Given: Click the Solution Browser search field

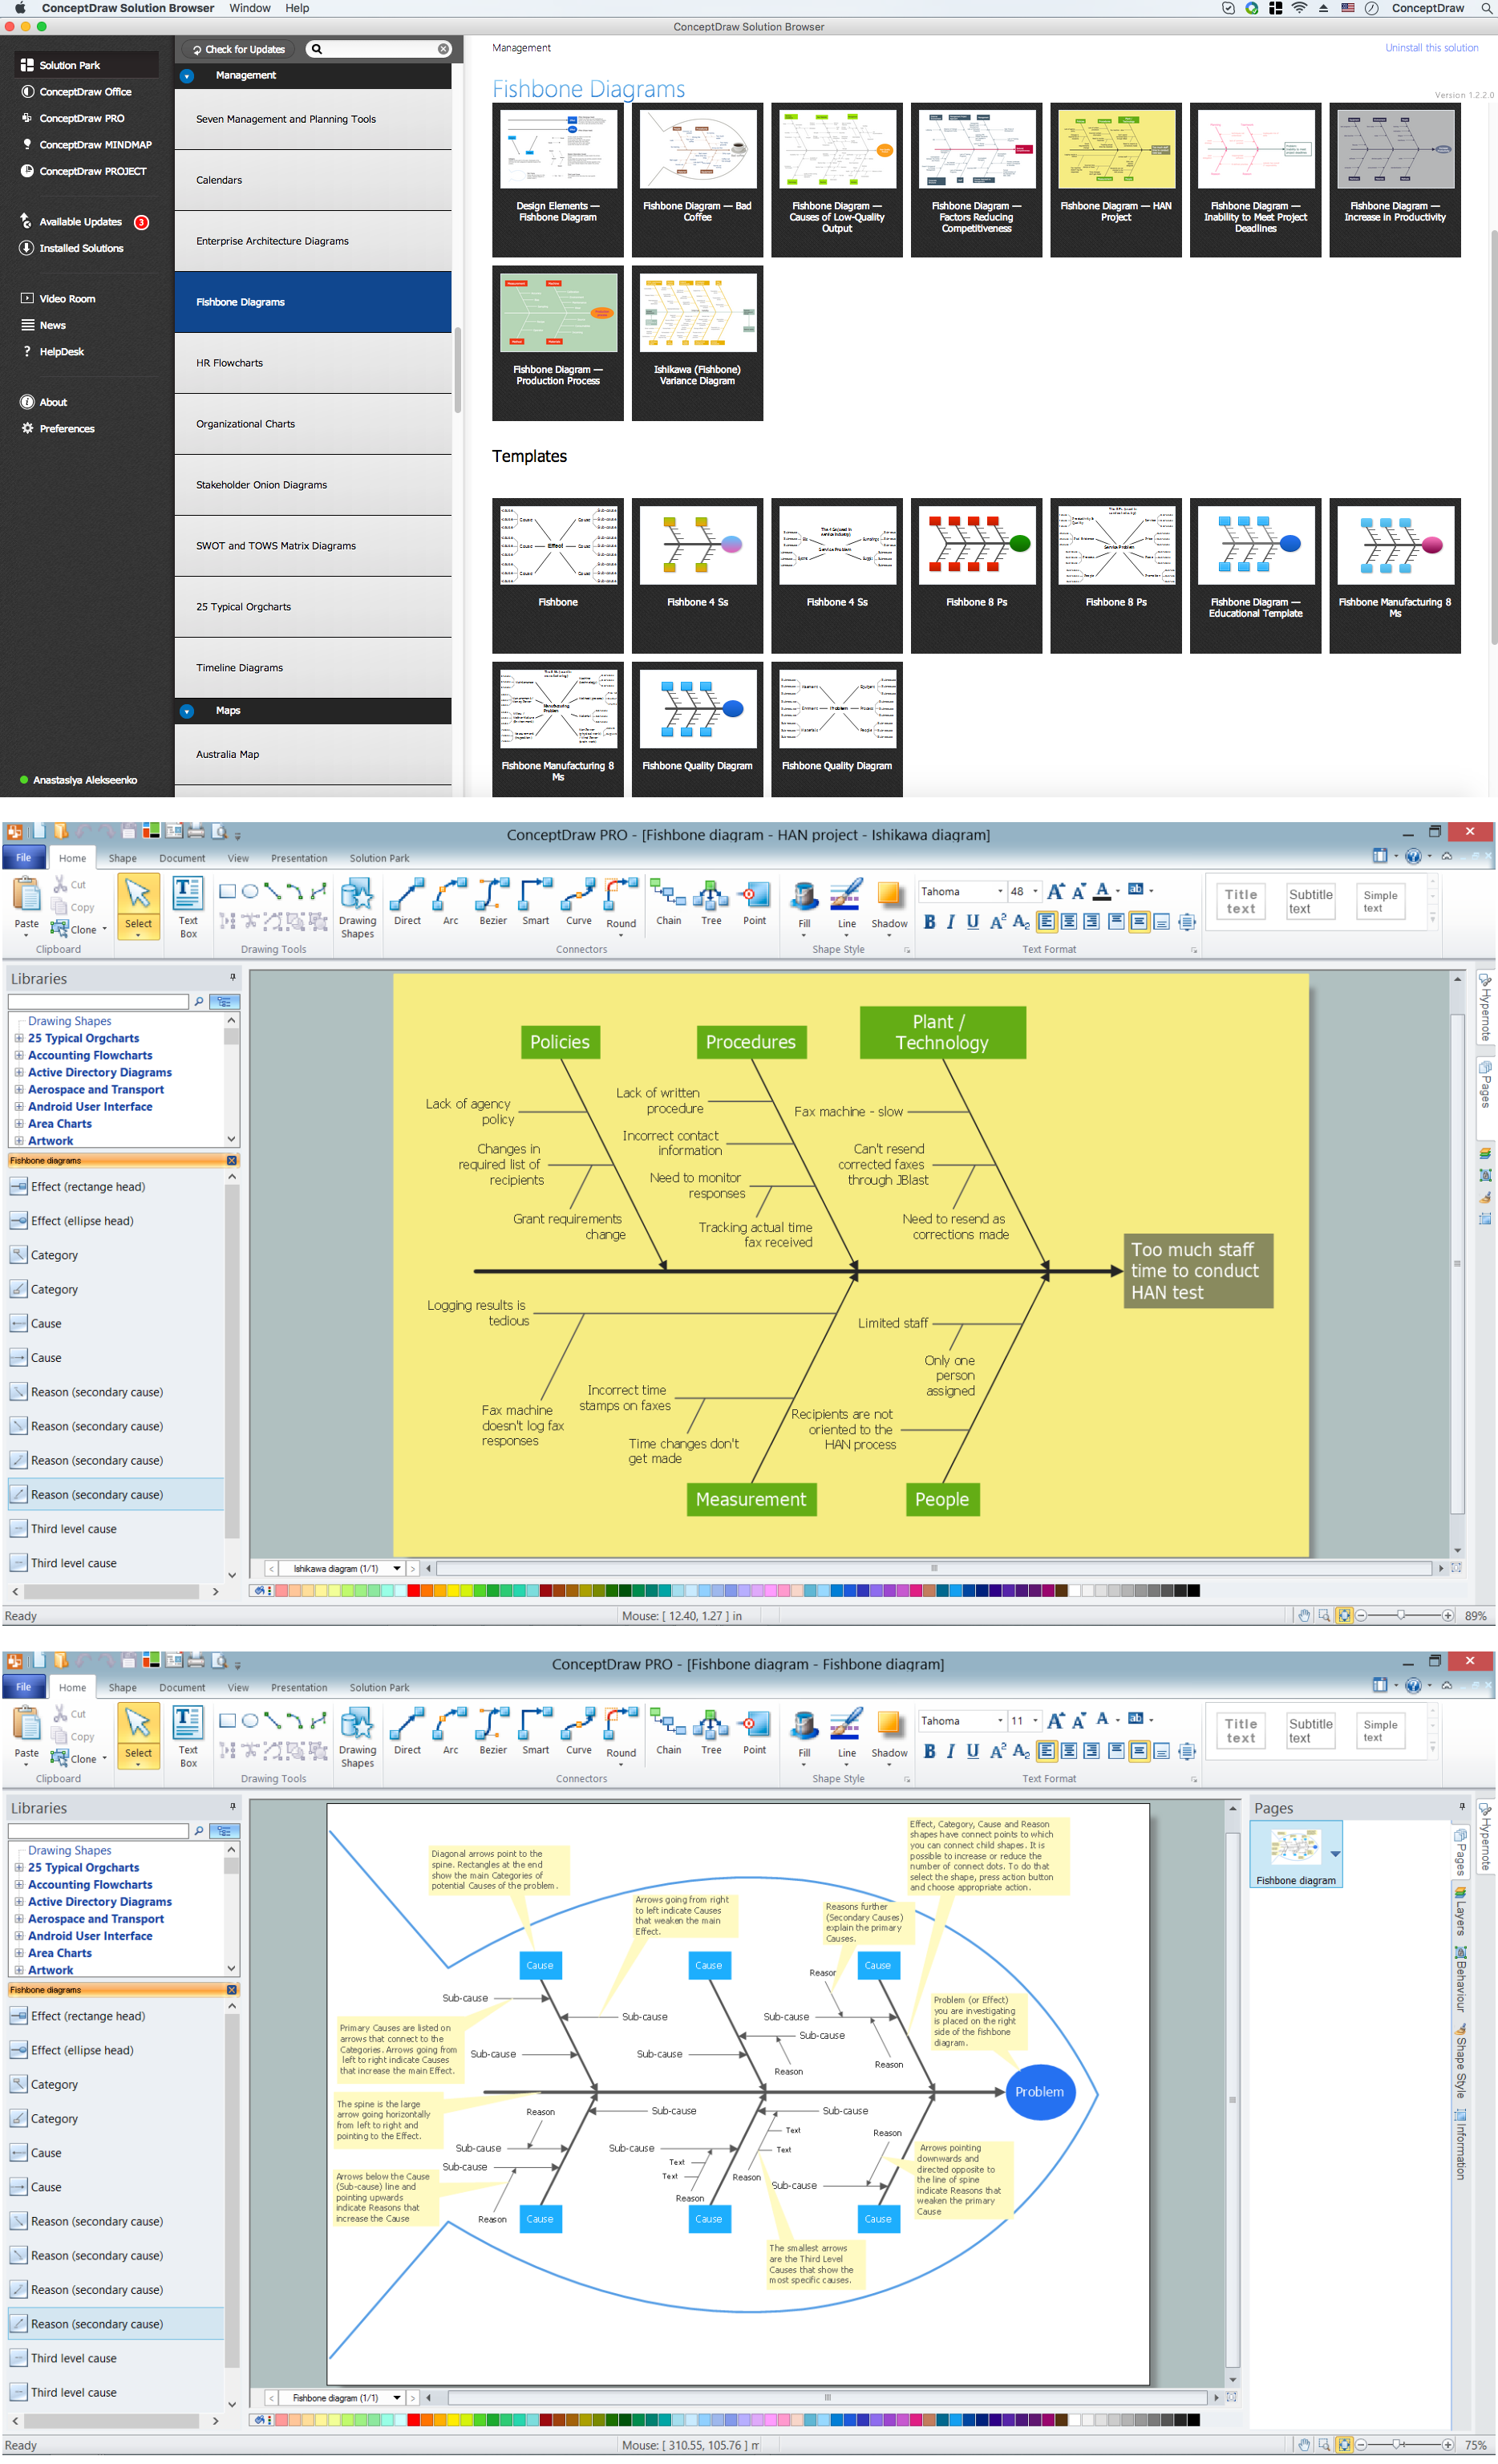Looking at the screenshot, I should pos(379,49).
